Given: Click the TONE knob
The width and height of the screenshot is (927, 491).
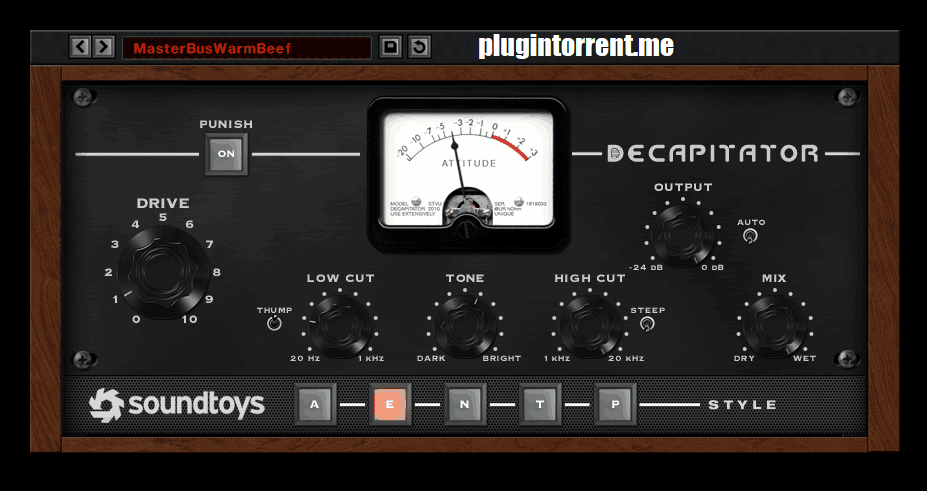Looking at the screenshot, I should (x=465, y=326).
